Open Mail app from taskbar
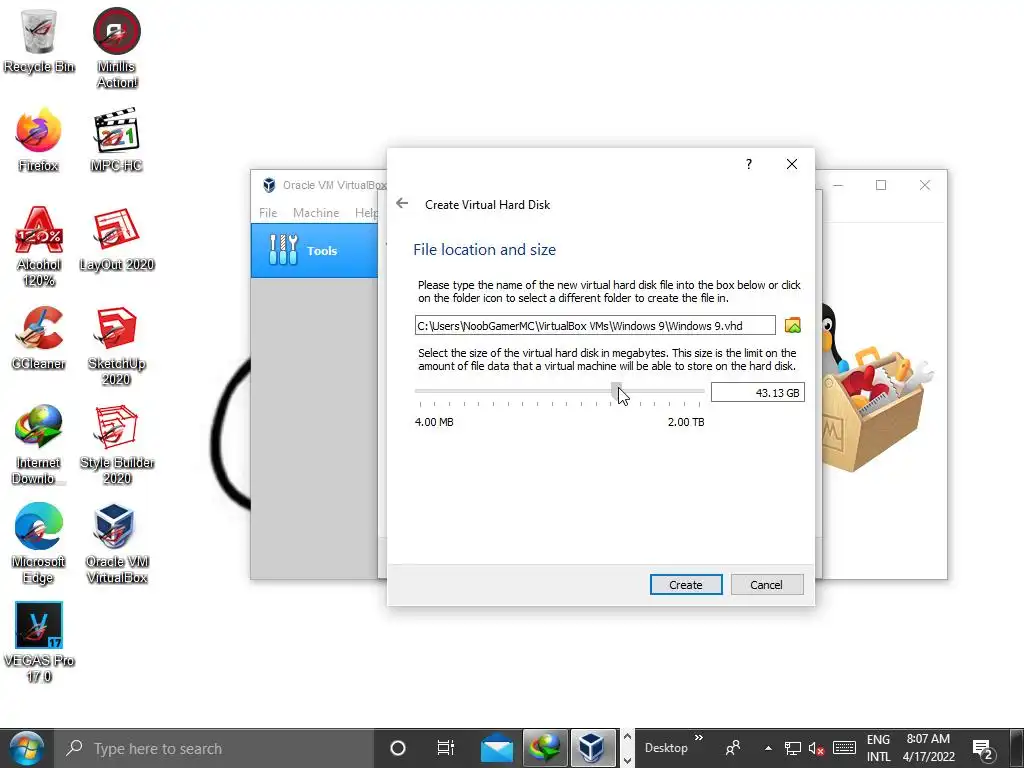Screen dimensions: 1024x768 point(497,748)
